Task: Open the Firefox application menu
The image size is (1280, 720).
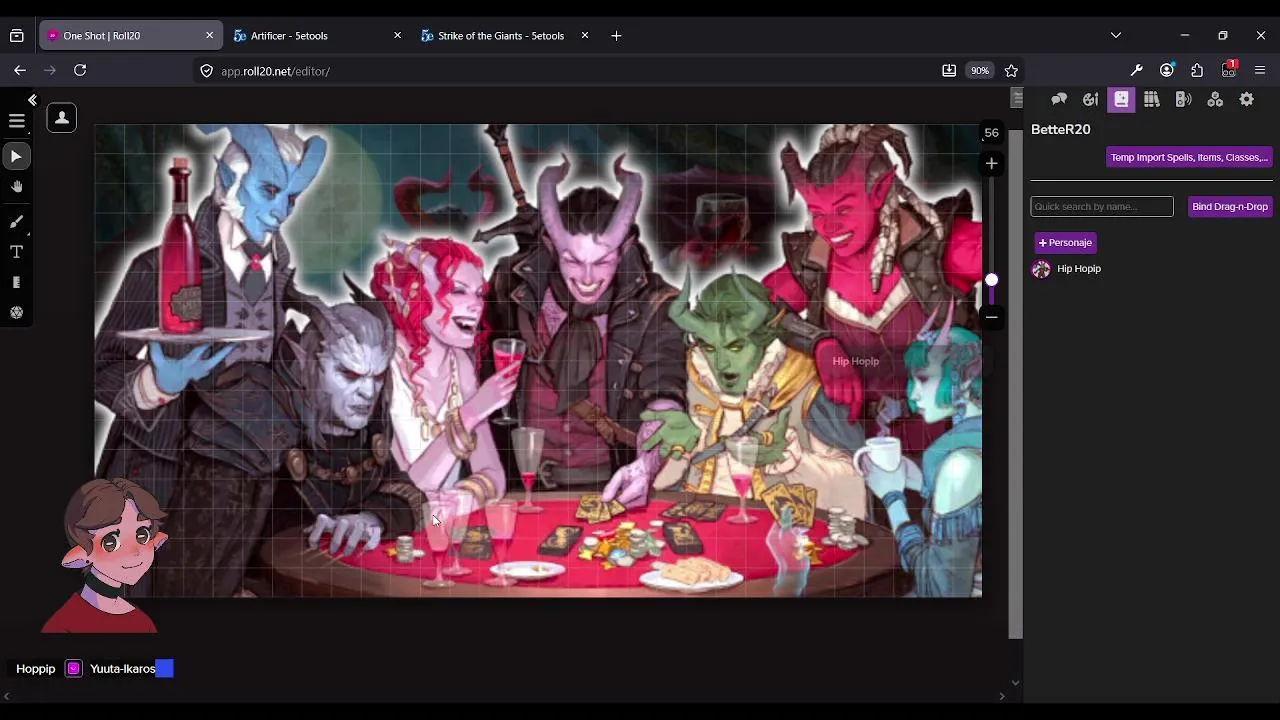Action: click(1260, 70)
